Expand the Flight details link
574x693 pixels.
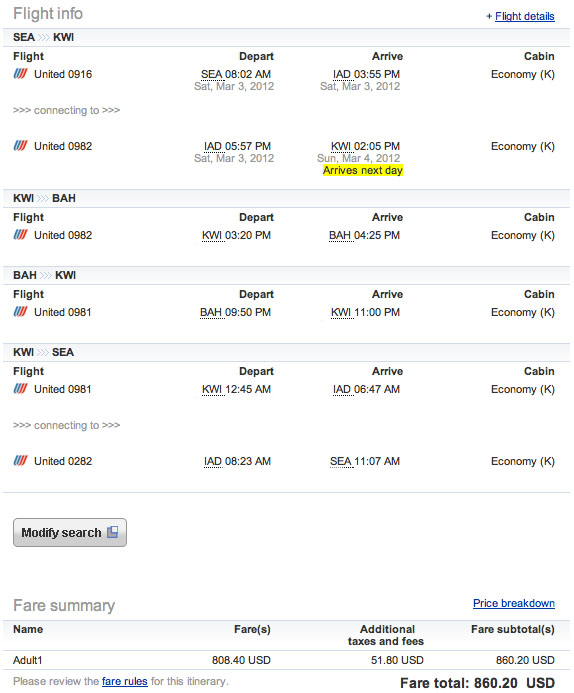(525, 16)
